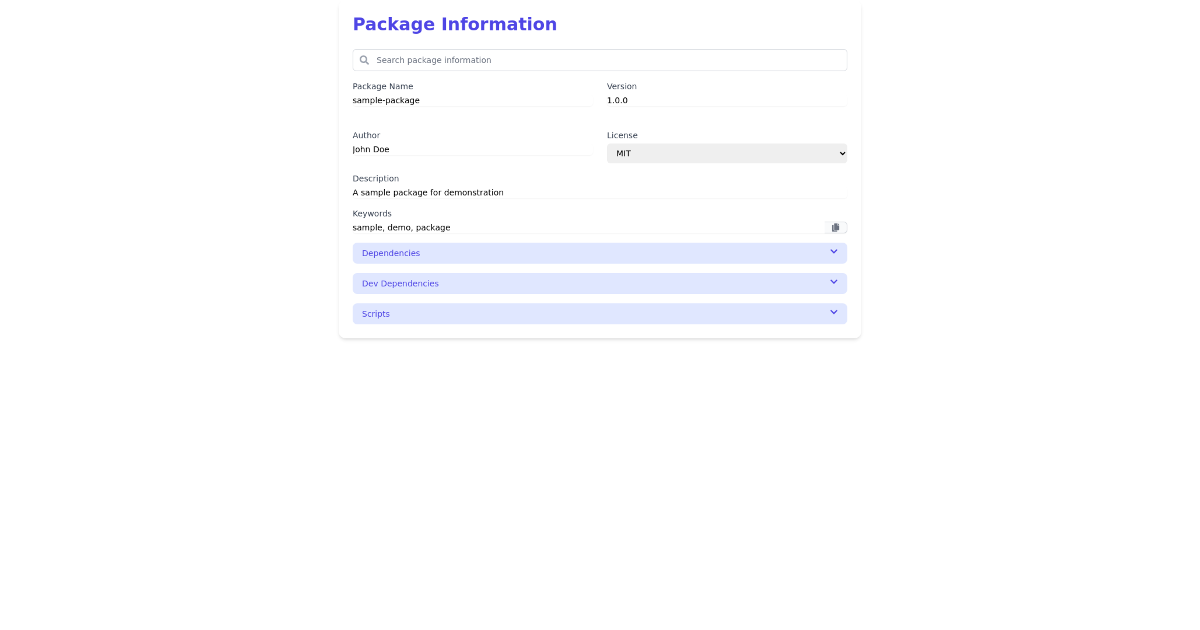The width and height of the screenshot is (1200, 630).
Task: Click the Dependencies header label
Action: [391, 253]
